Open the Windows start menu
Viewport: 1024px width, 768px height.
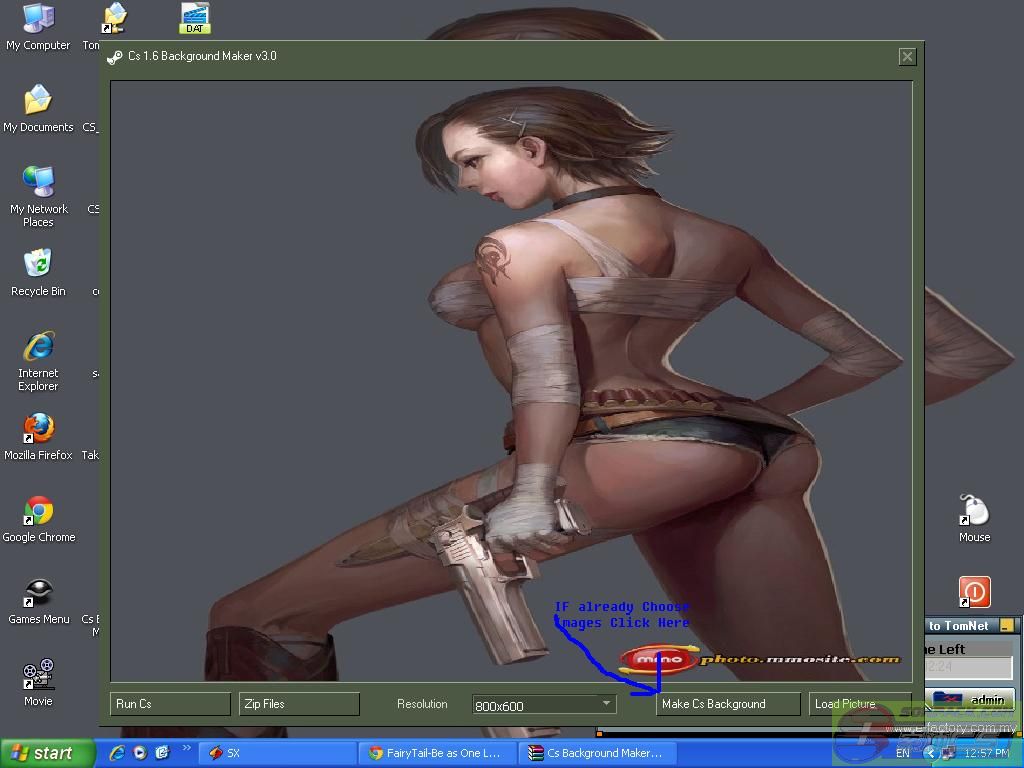tap(47, 753)
